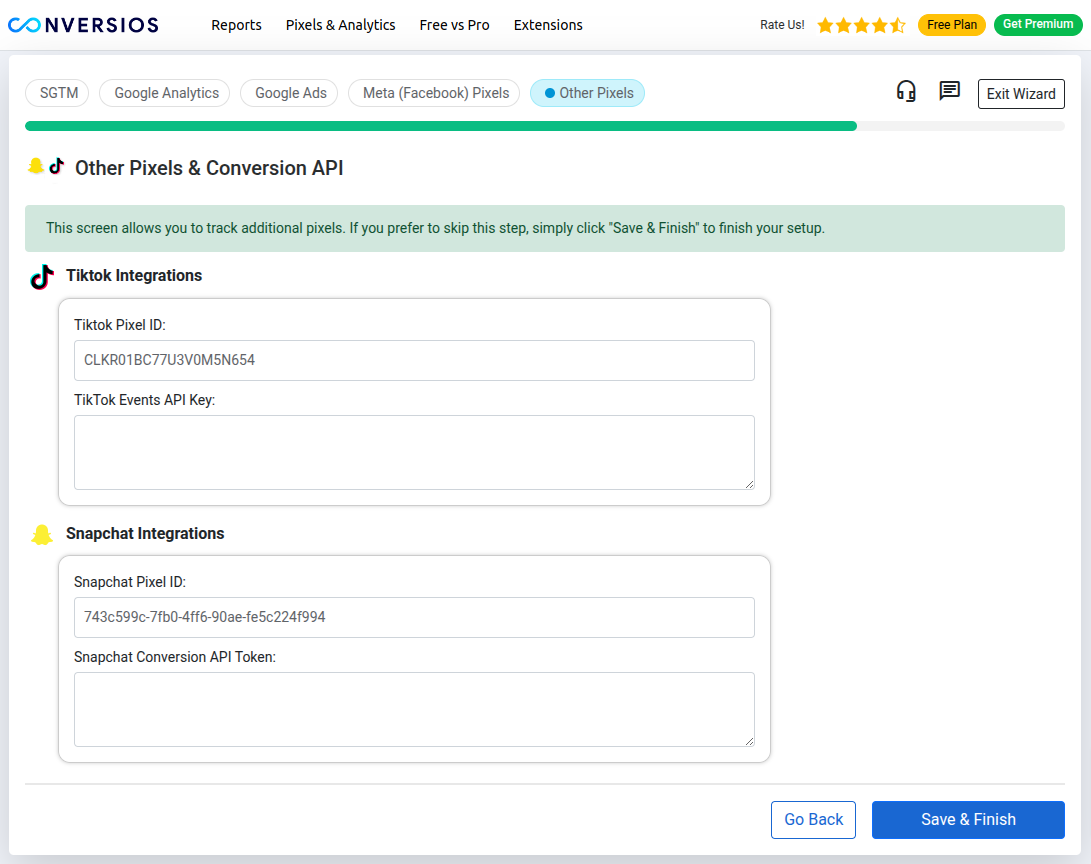Image resolution: width=1091 pixels, height=864 pixels.
Task: Select the Other Pixels step
Action: (587, 93)
